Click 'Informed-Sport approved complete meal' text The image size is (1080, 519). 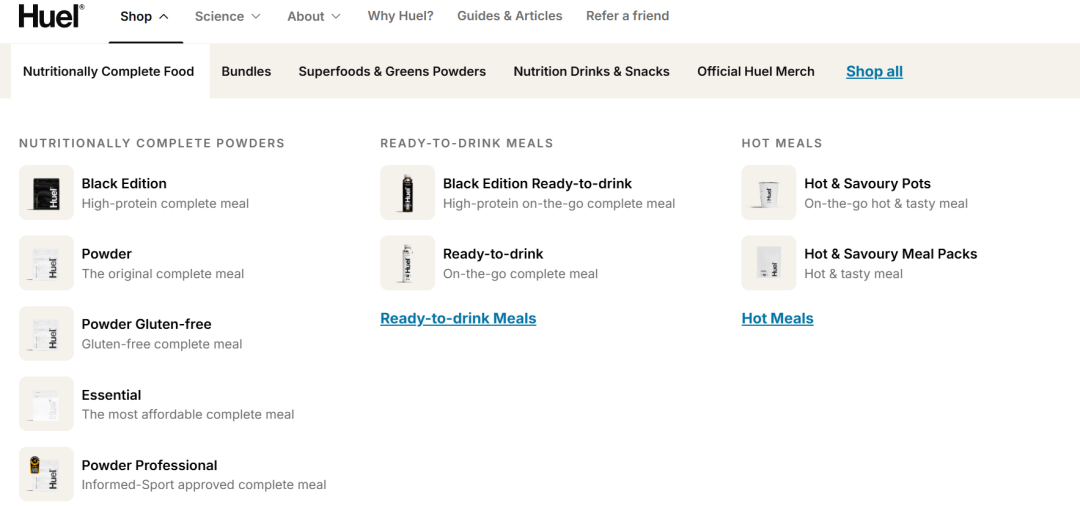click(204, 485)
